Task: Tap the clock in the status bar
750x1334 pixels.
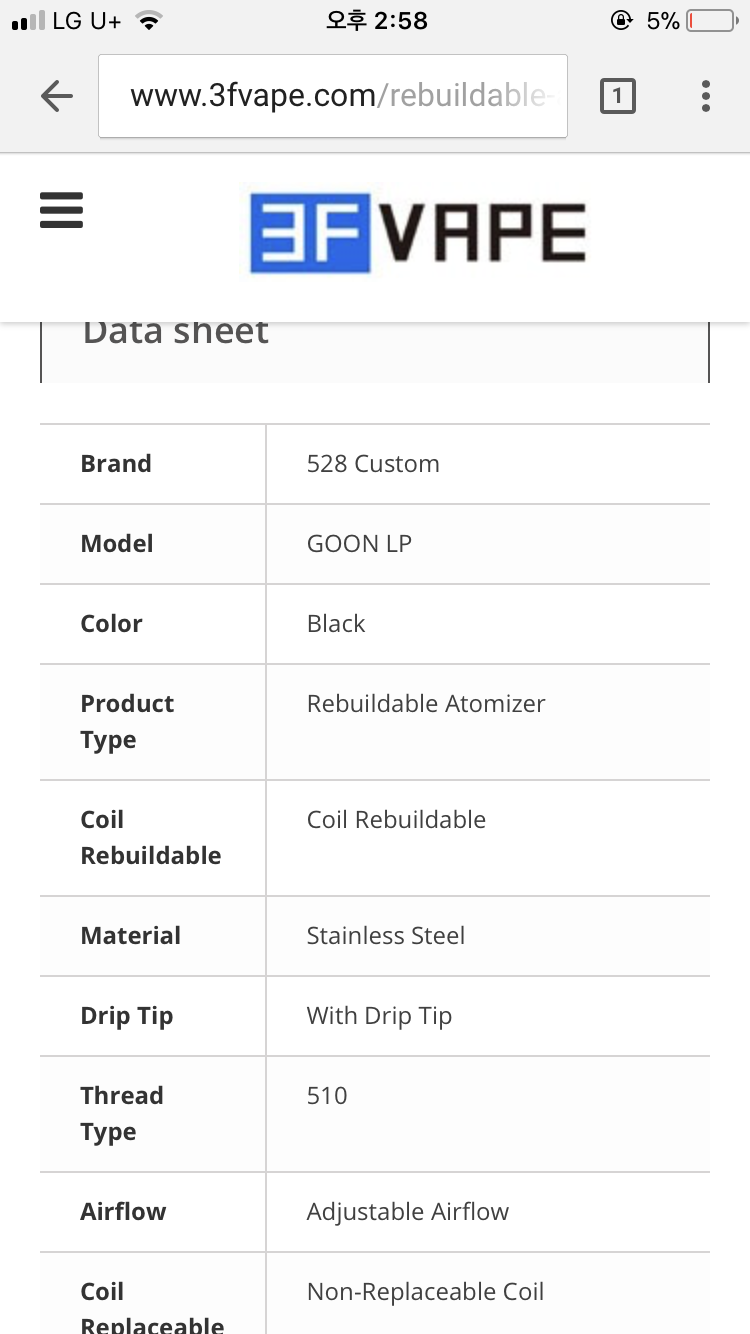Action: coord(376,21)
